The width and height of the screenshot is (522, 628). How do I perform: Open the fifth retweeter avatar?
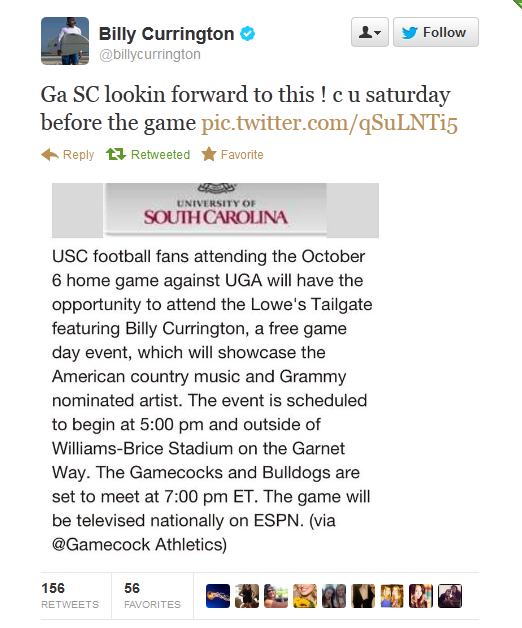click(x=334, y=596)
